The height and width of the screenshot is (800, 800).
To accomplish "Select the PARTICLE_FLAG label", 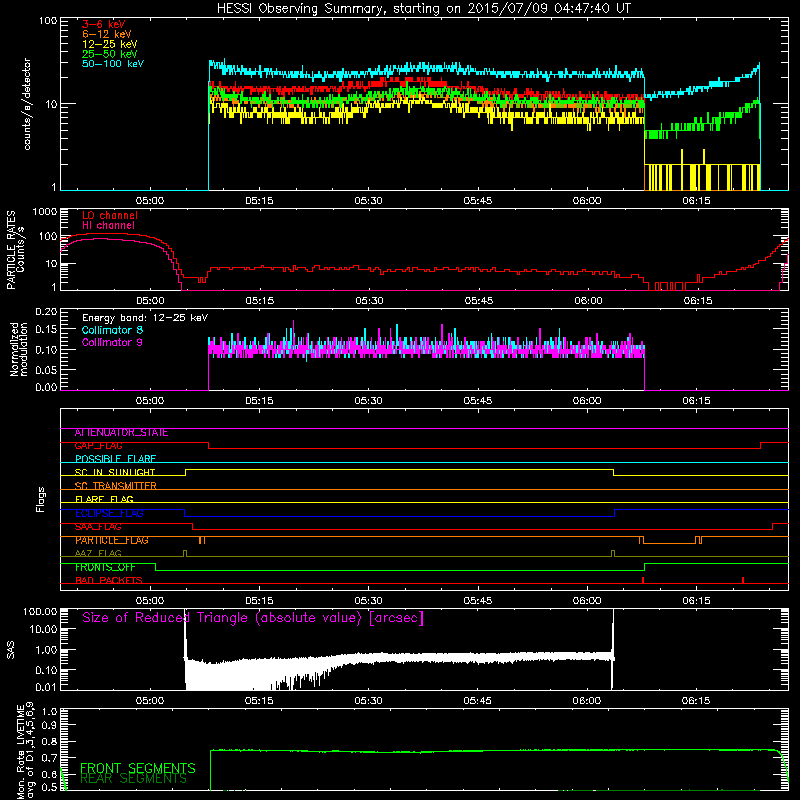I will (x=112, y=540).
